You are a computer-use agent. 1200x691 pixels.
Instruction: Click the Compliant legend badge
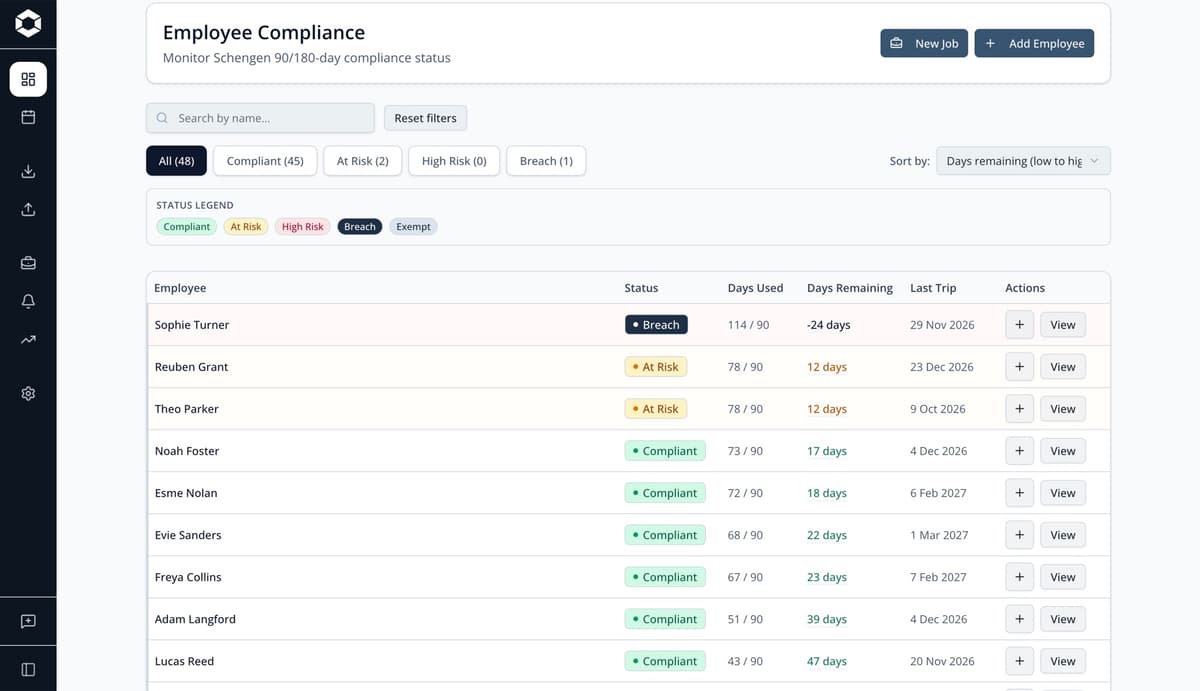pos(187,227)
